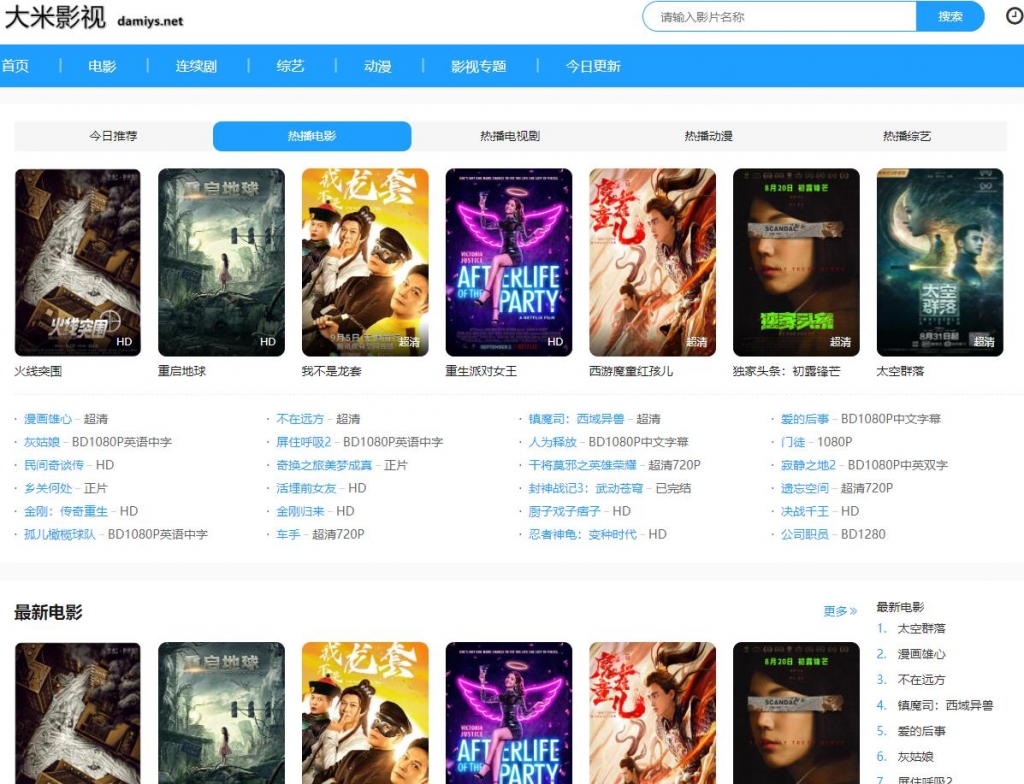
Task: Open the 不在远方 link in hot movies list
Action: 300,419
